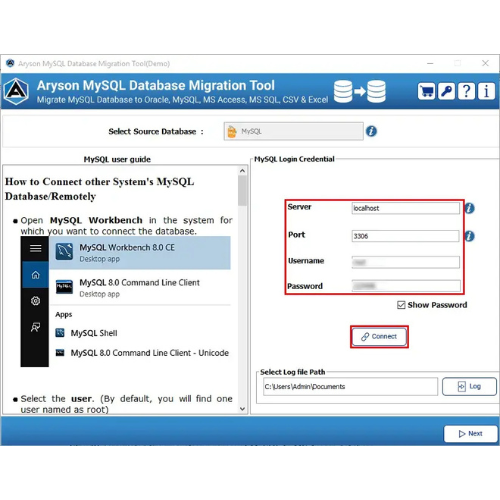The width and height of the screenshot is (500, 500).
Task: Click the user guide scroll up arrow
Action: click(x=242, y=171)
